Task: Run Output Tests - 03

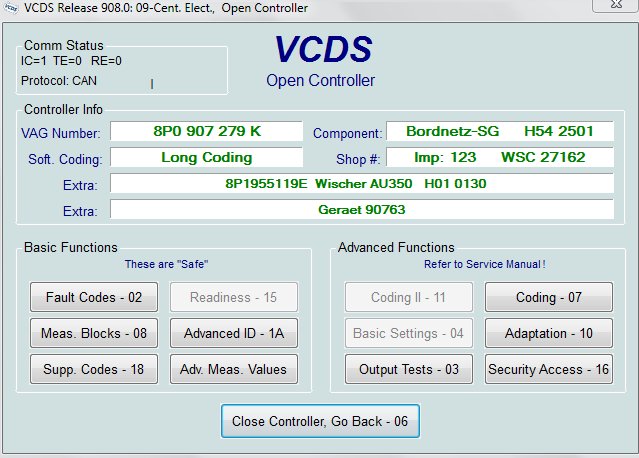Action: click(x=409, y=369)
